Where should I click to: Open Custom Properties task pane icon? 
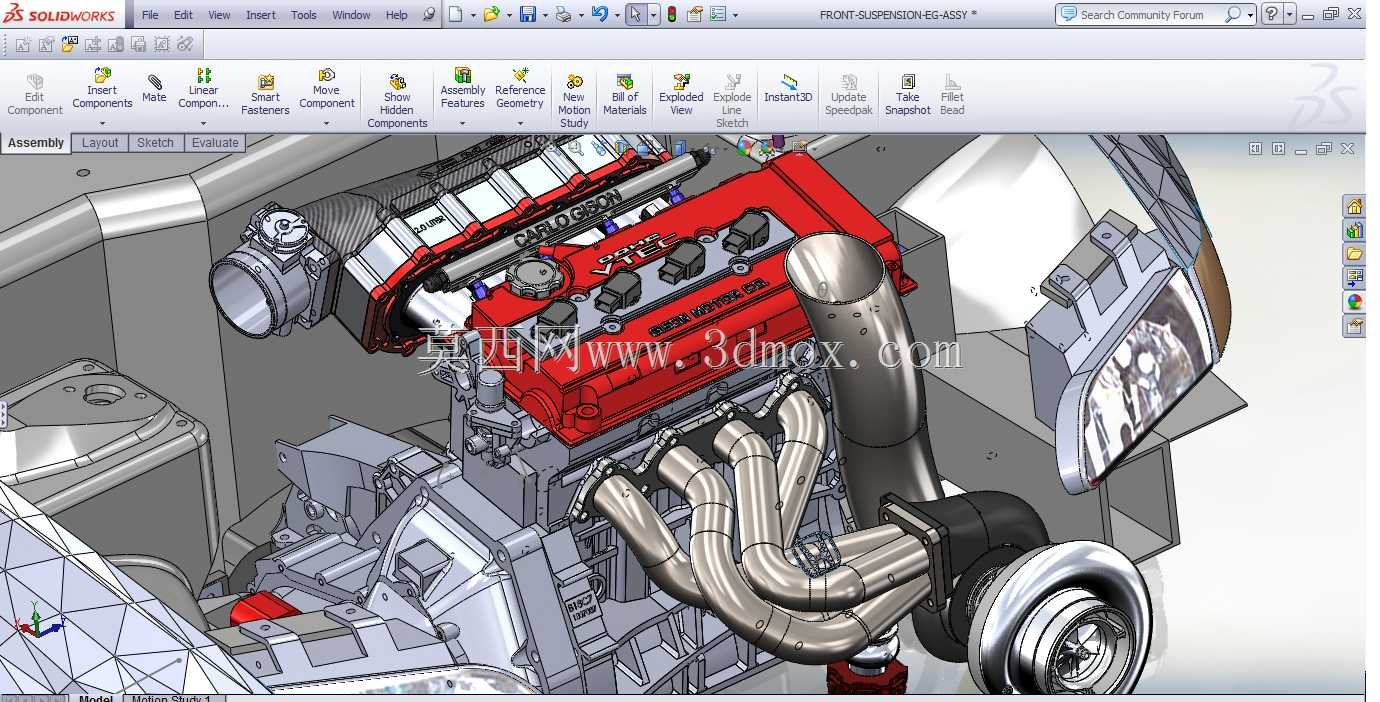point(1354,326)
